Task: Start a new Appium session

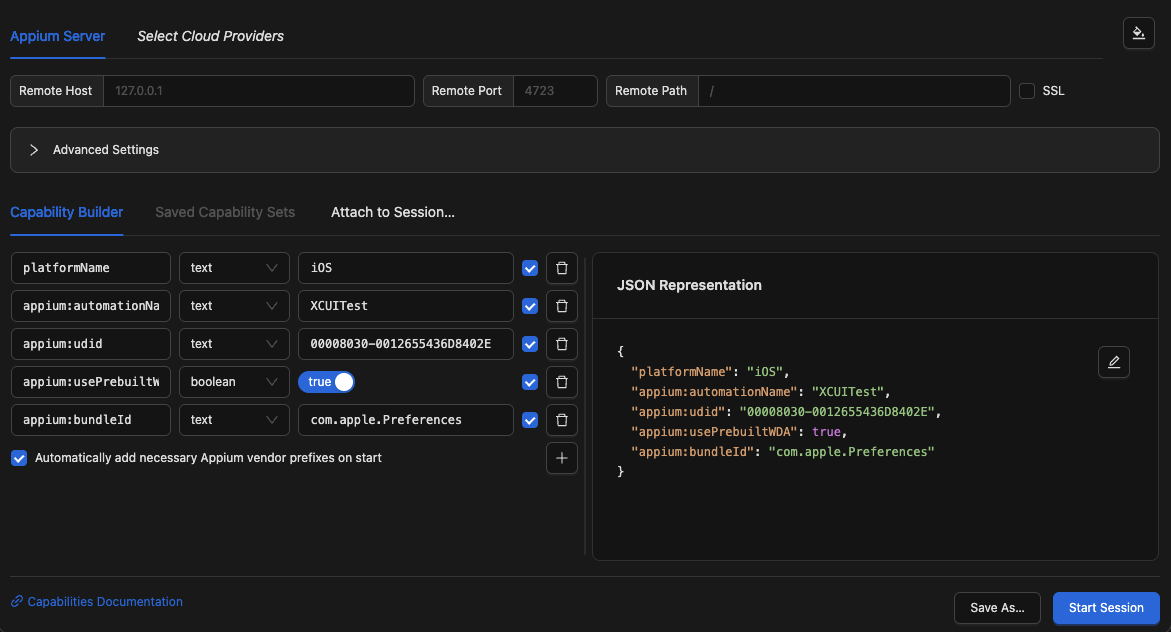Action: (1106, 607)
